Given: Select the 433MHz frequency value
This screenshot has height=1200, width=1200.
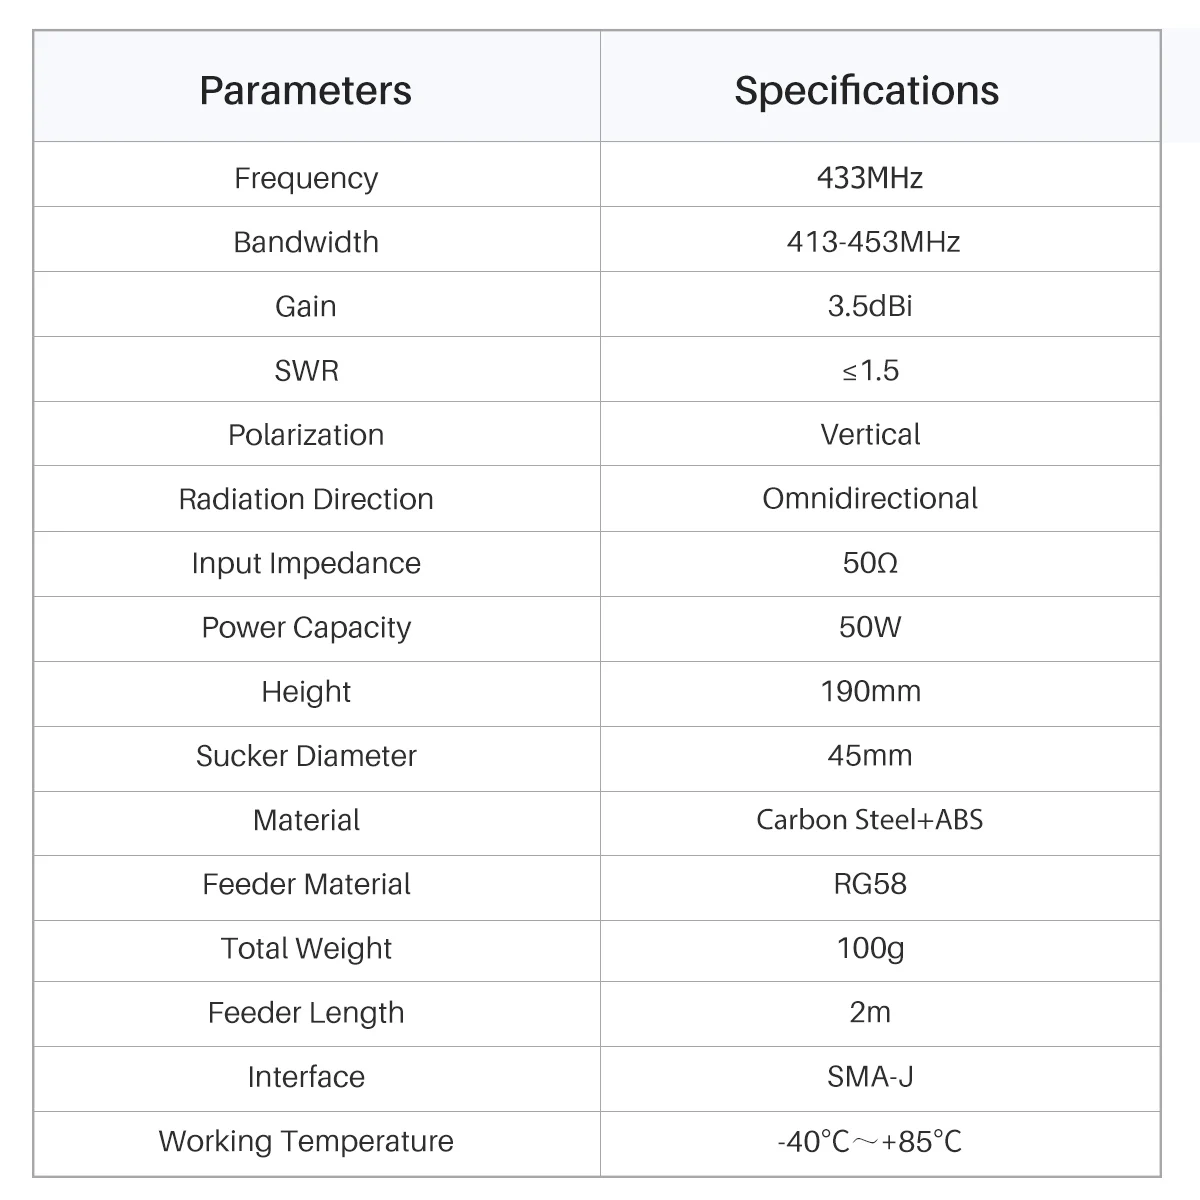Looking at the screenshot, I should point(869,178).
